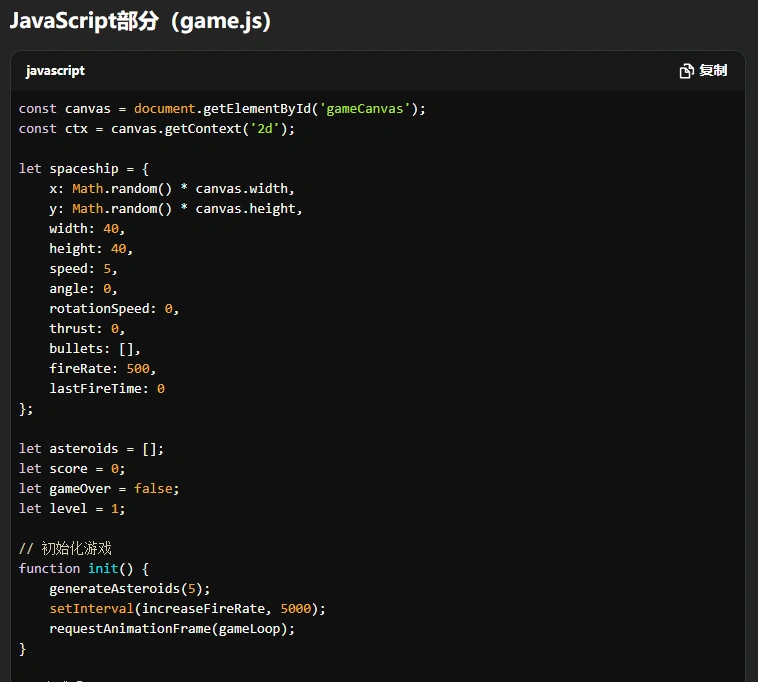This screenshot has width=758, height=682.
Task: Click the line y: Math.random() * canvas.height
Action: [175, 209]
